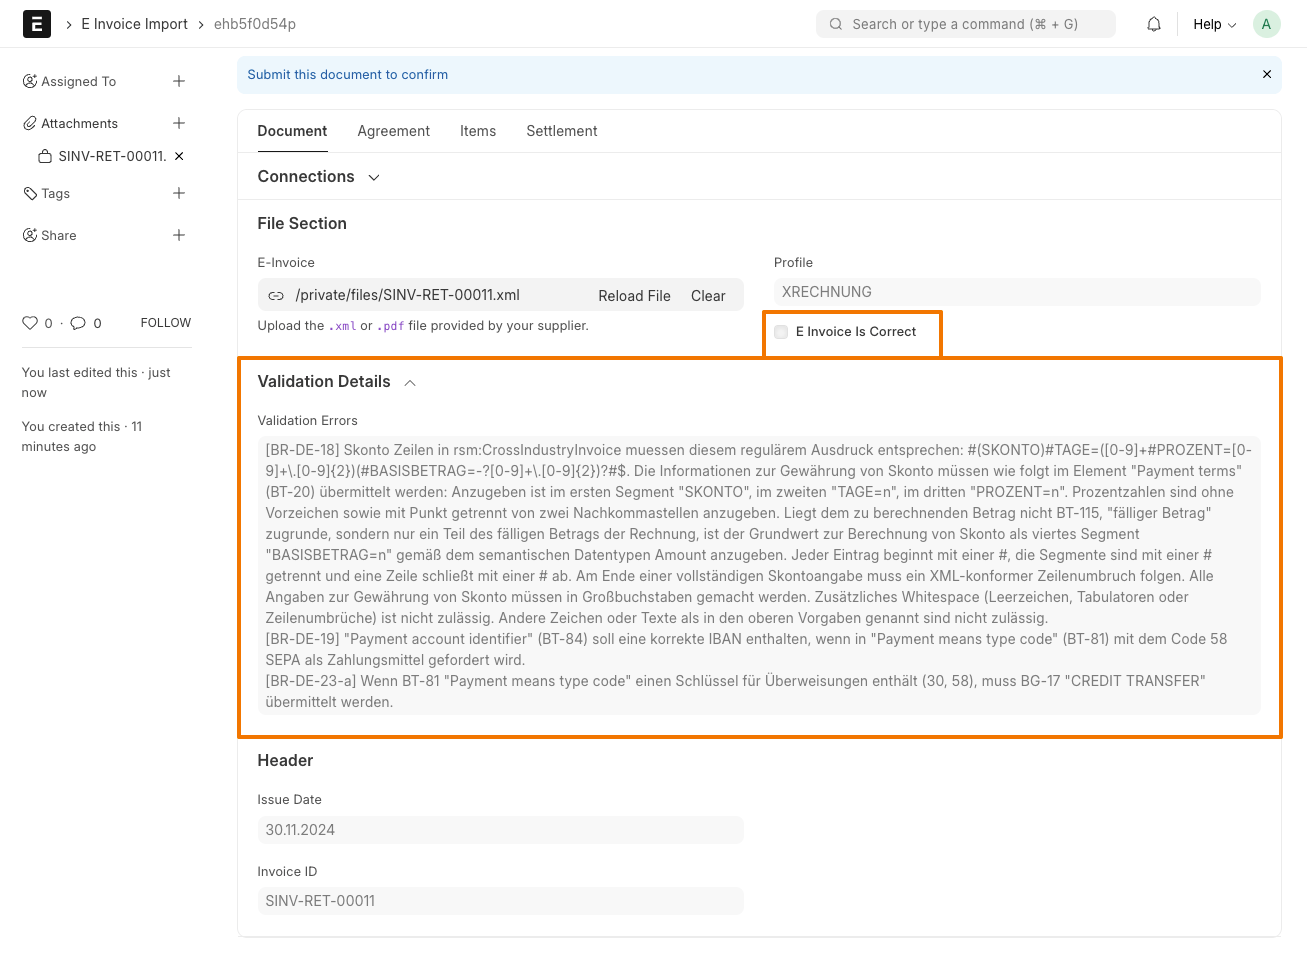Clear the uploaded e-invoice file
The width and height of the screenshot is (1307, 954).
(708, 296)
